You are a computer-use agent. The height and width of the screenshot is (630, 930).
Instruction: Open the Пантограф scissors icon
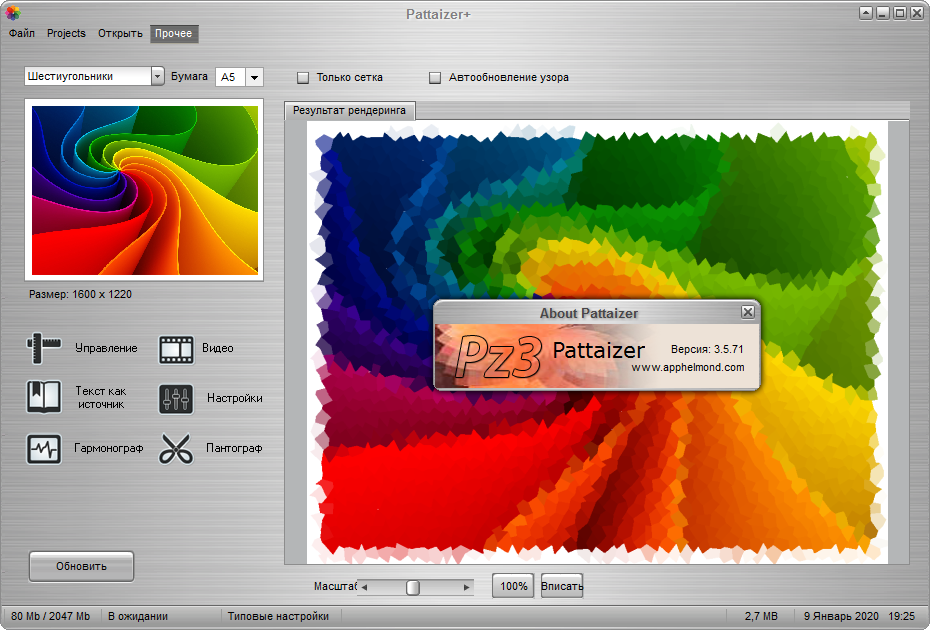pyautogui.click(x=176, y=448)
